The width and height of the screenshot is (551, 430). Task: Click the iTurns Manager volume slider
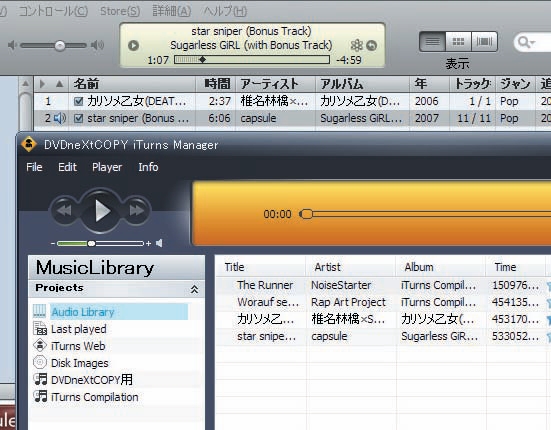[100, 243]
